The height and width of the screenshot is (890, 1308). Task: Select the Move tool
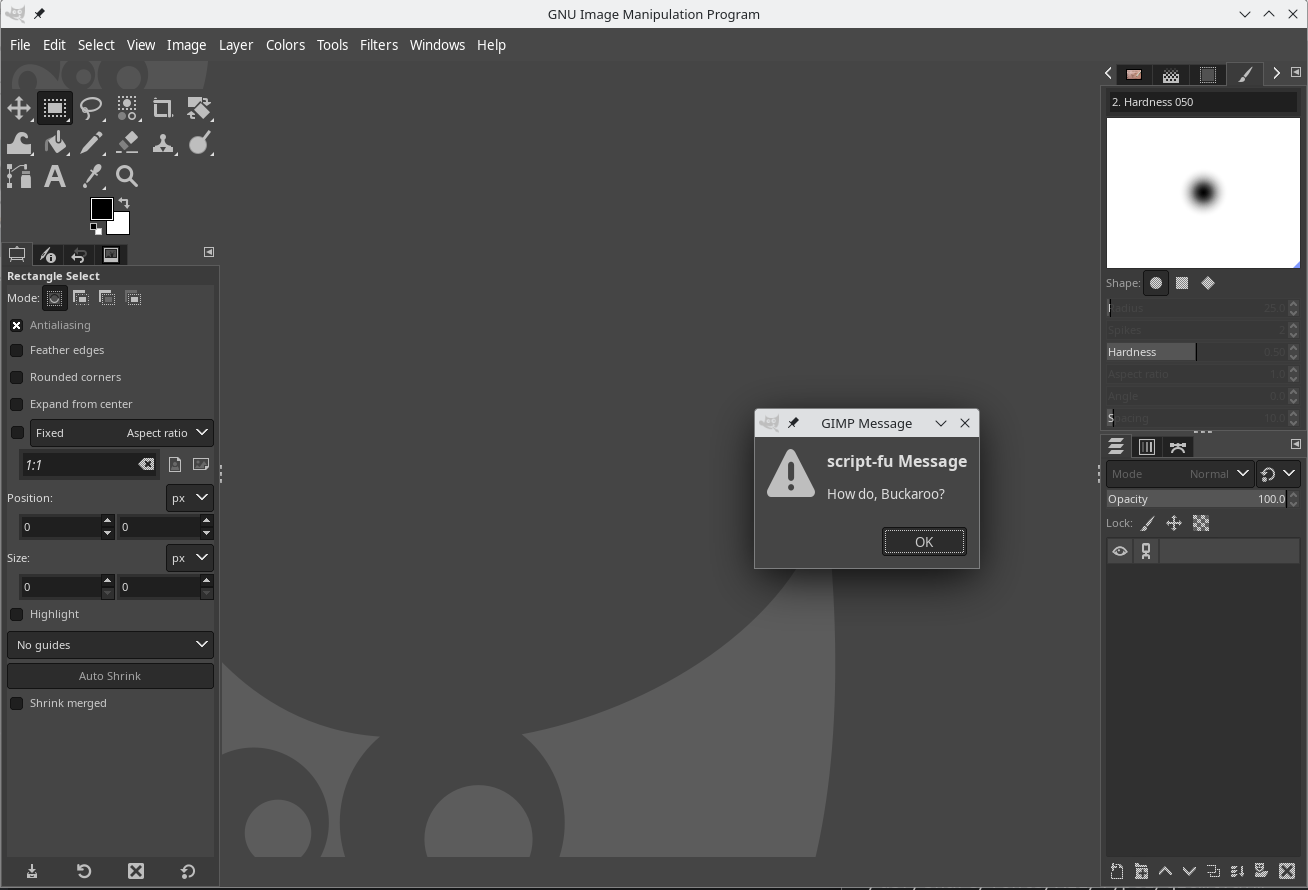[19, 108]
